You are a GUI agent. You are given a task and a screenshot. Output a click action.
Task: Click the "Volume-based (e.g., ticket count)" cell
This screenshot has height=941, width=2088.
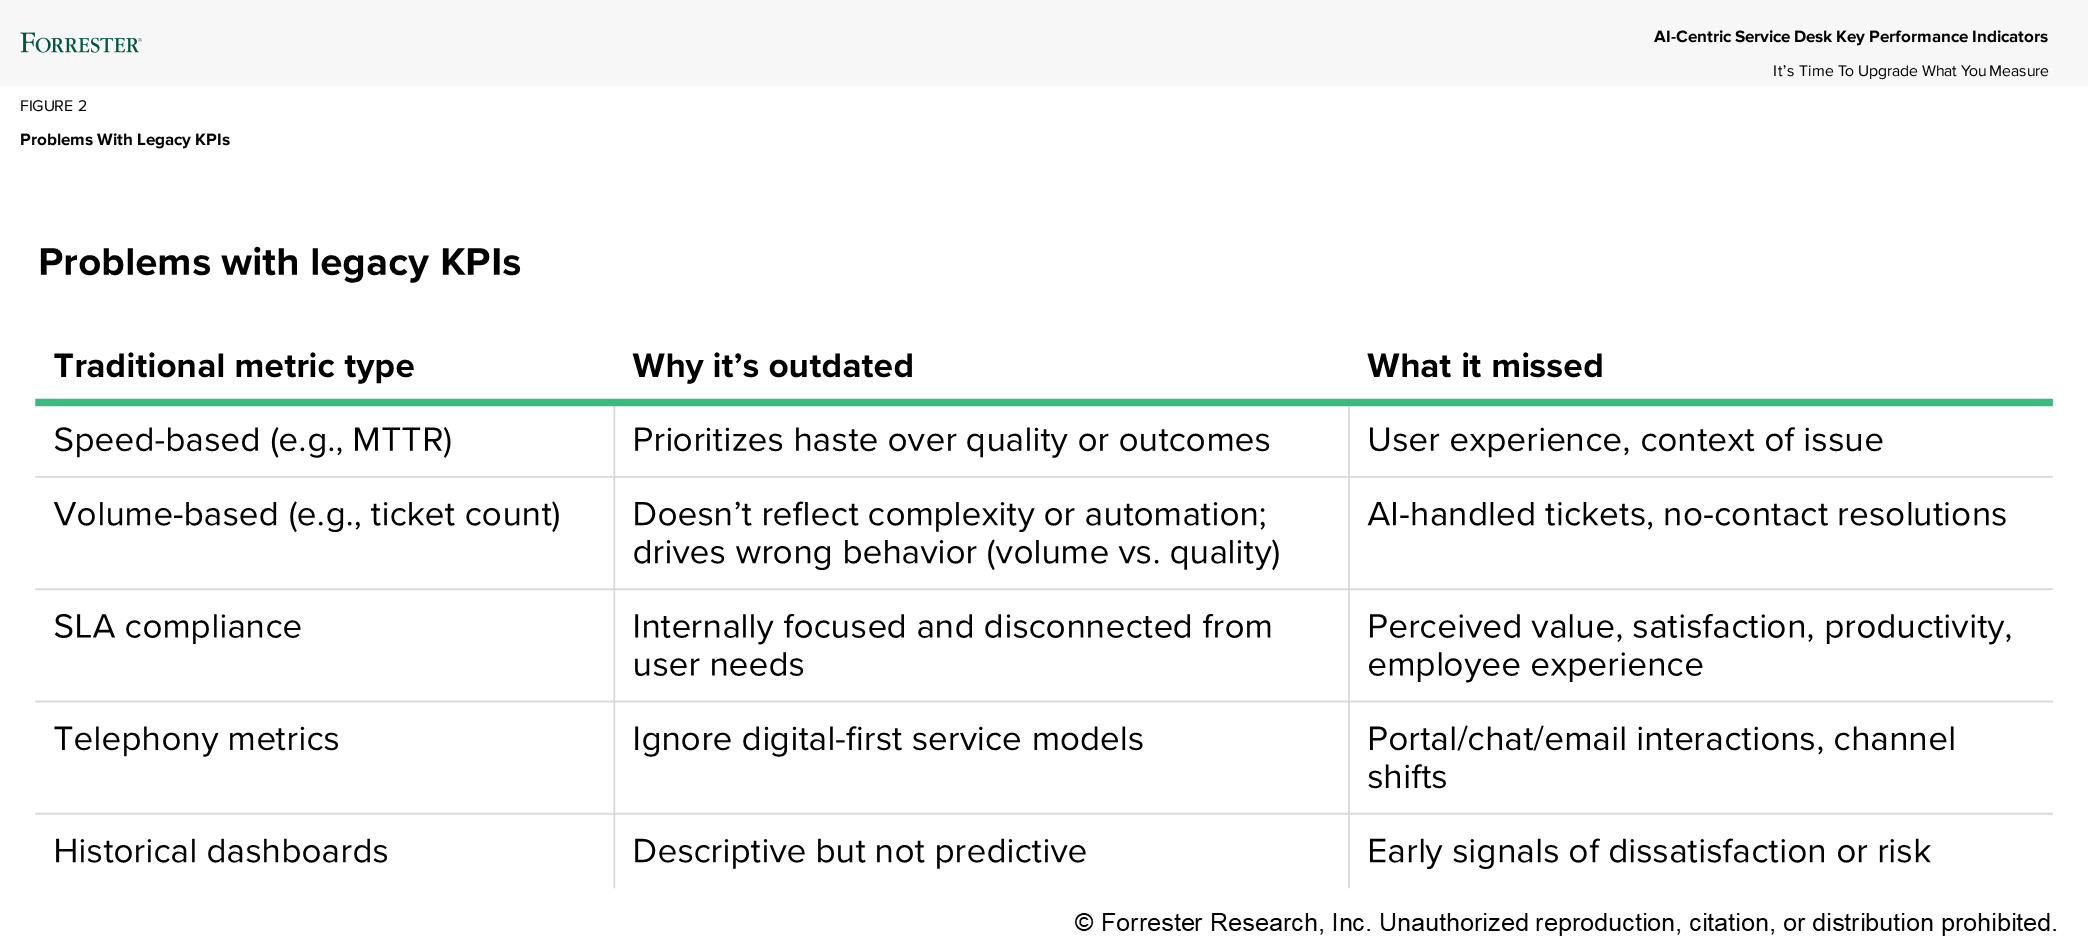[307, 514]
